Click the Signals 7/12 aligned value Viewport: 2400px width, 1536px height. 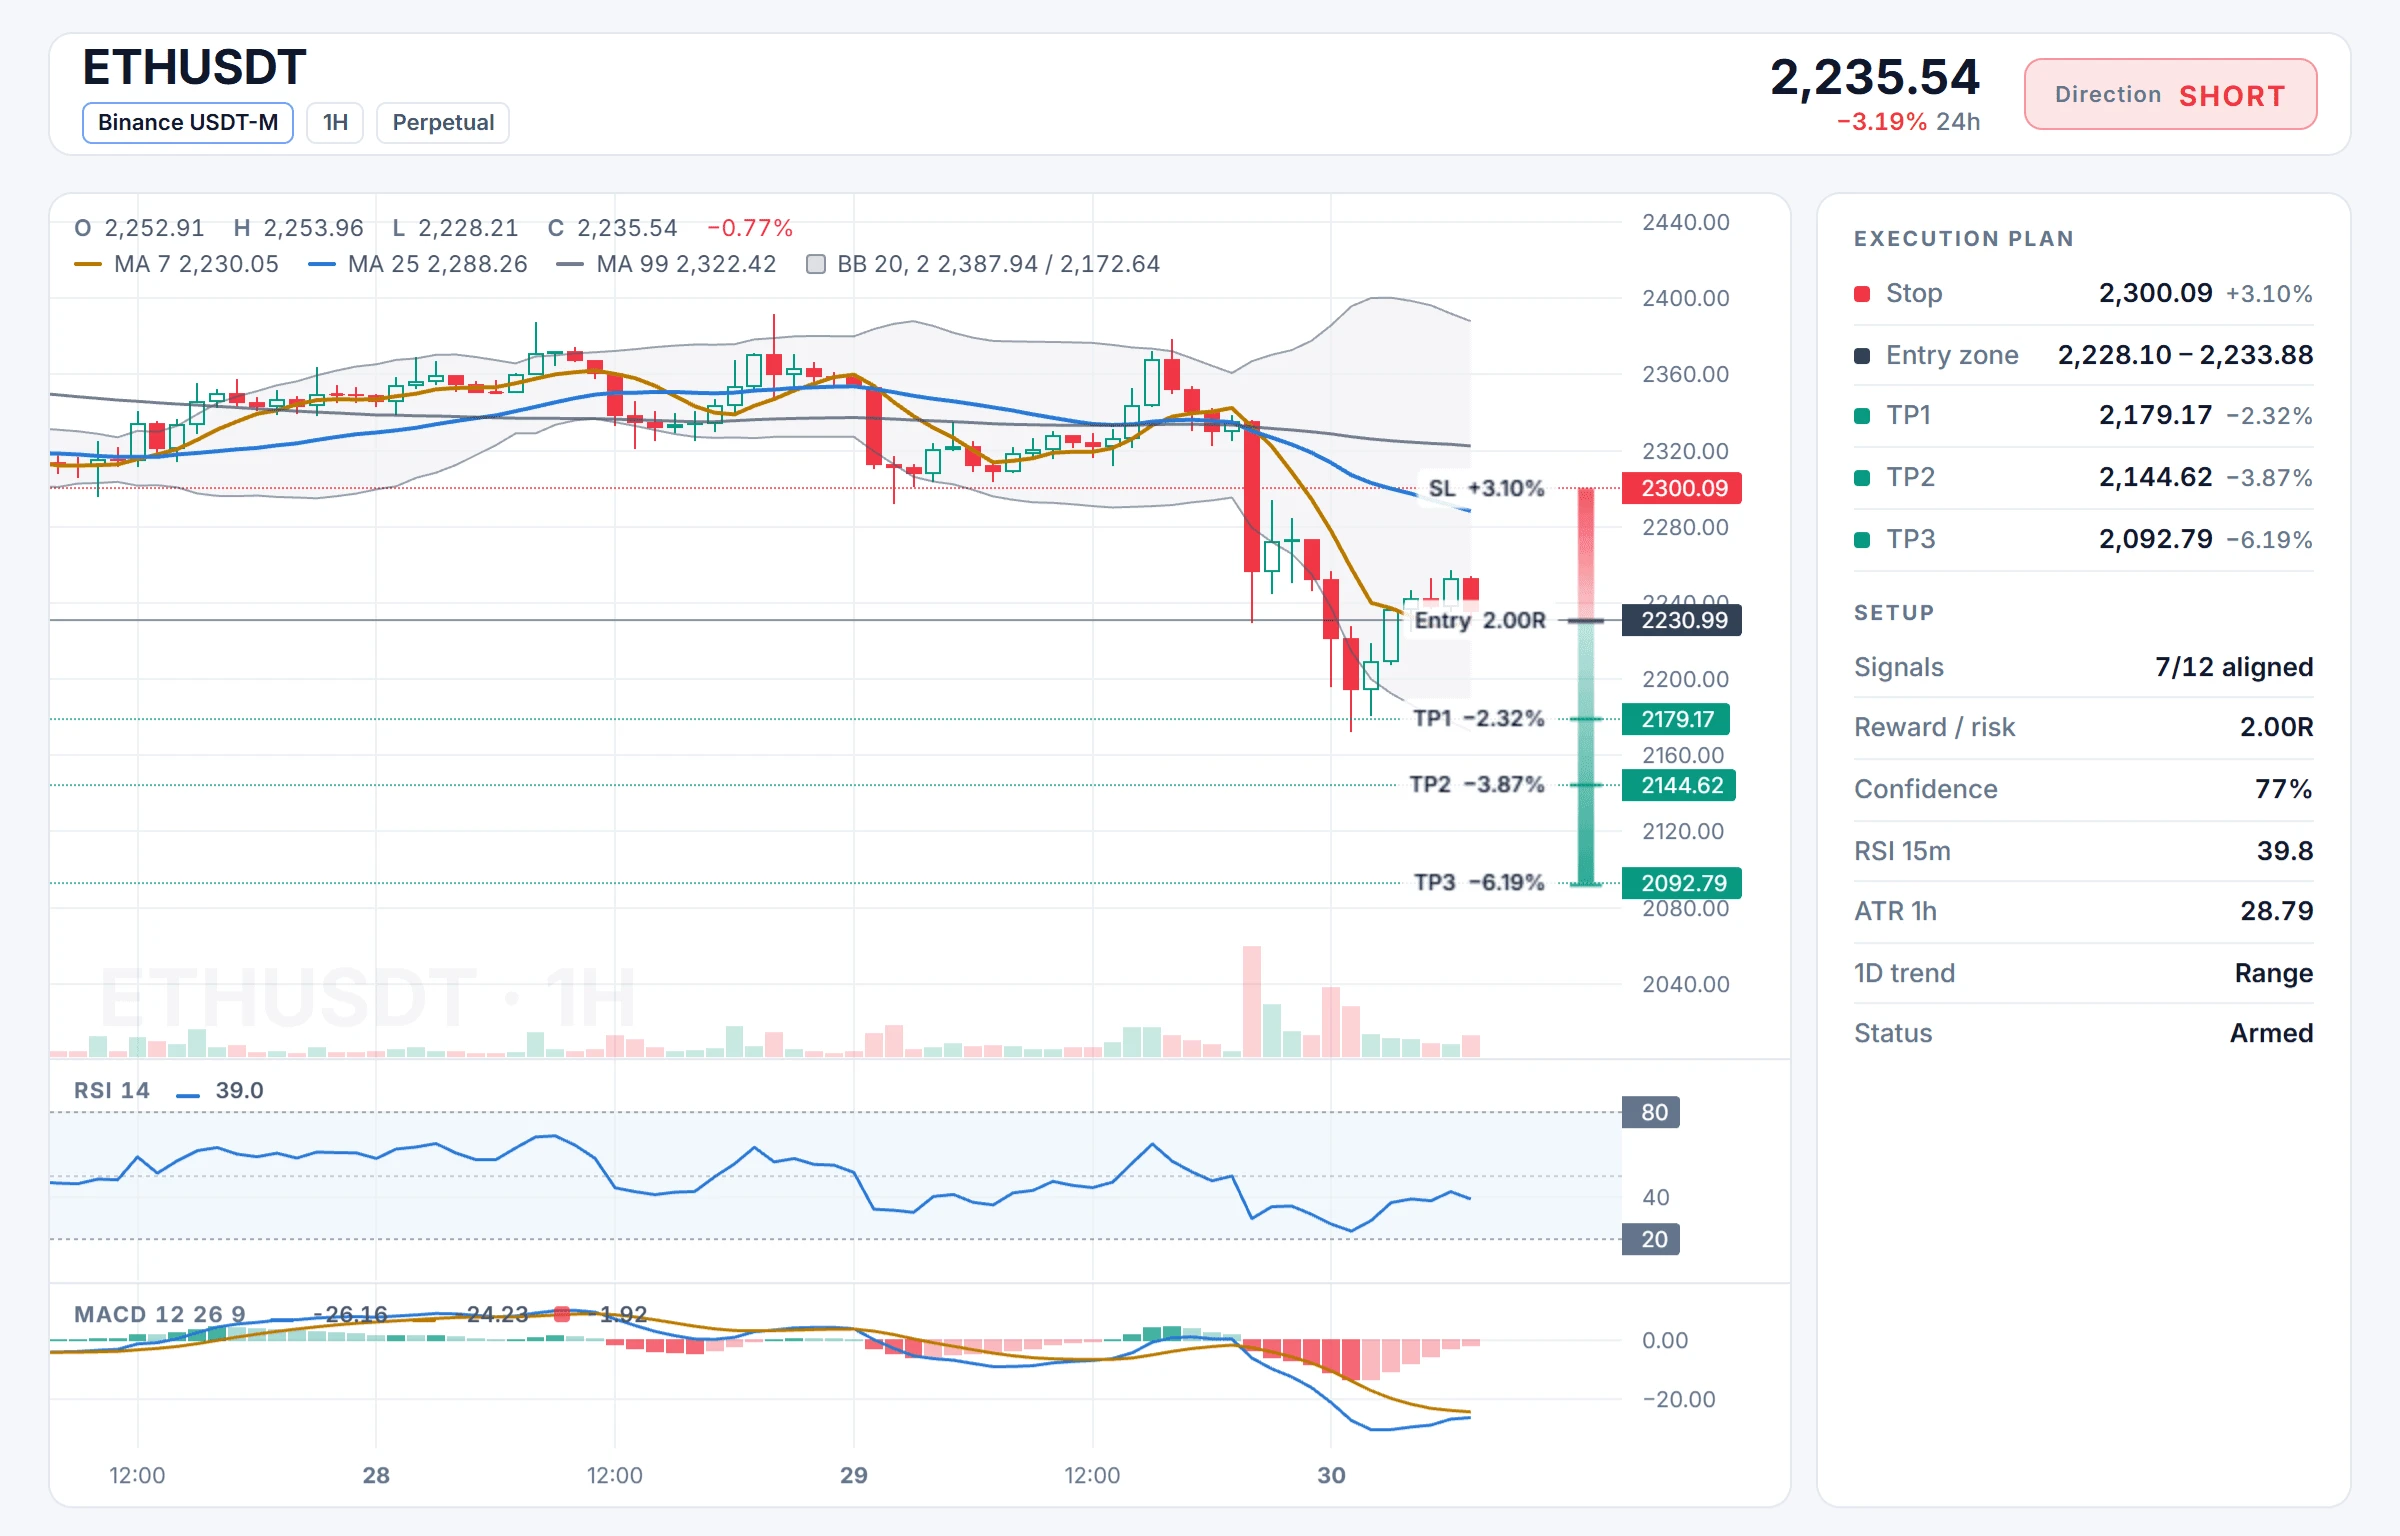tap(2234, 667)
